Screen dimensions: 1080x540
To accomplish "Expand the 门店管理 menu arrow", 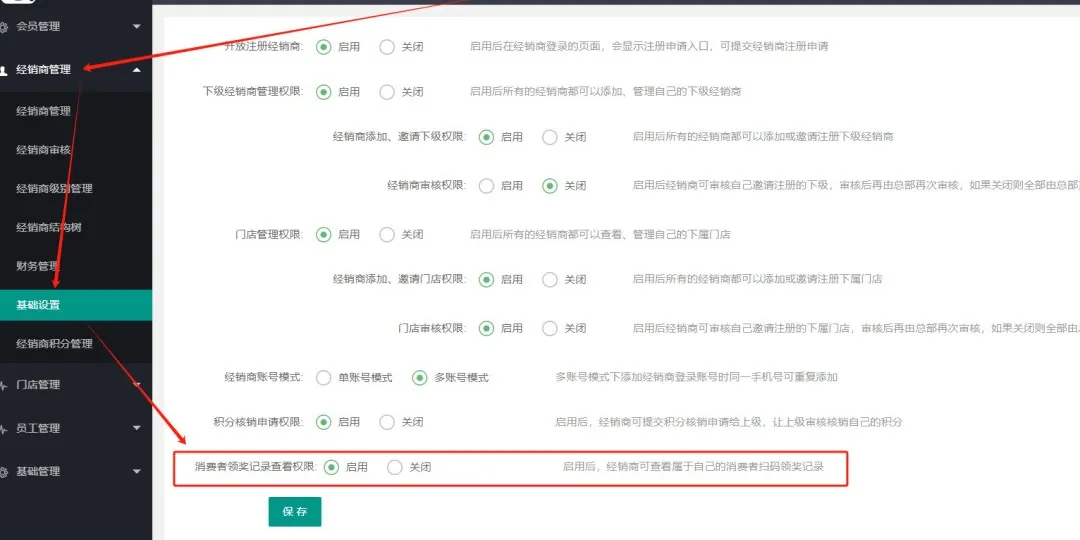I will pos(136,385).
